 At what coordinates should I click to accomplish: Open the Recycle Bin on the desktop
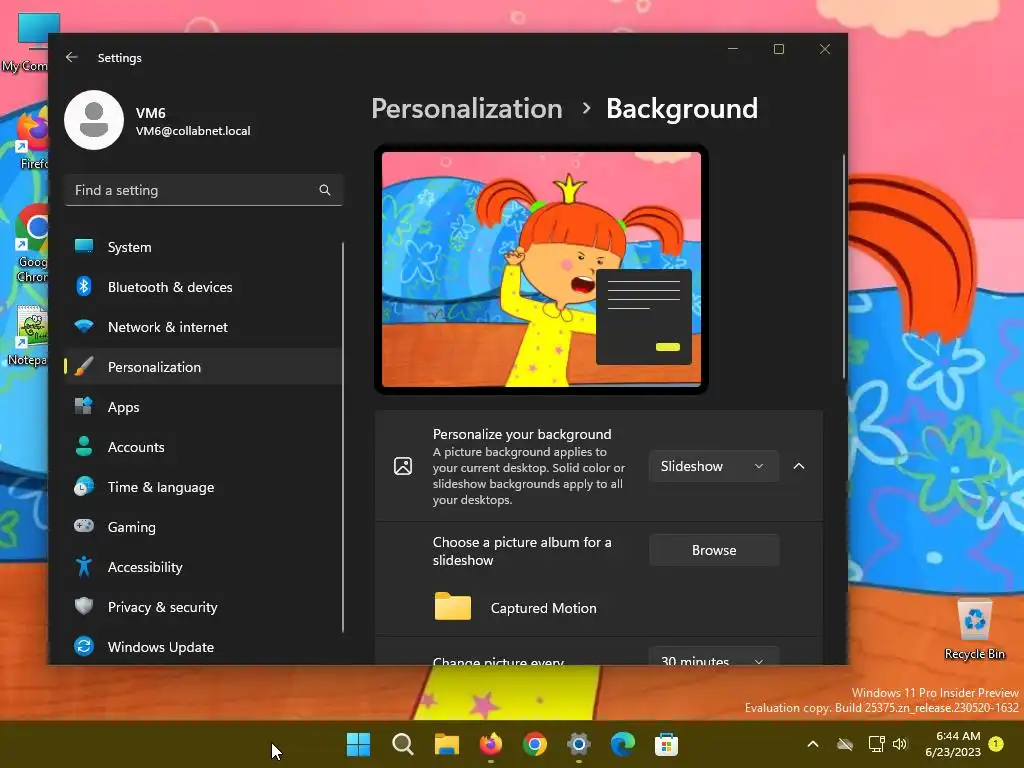974,630
